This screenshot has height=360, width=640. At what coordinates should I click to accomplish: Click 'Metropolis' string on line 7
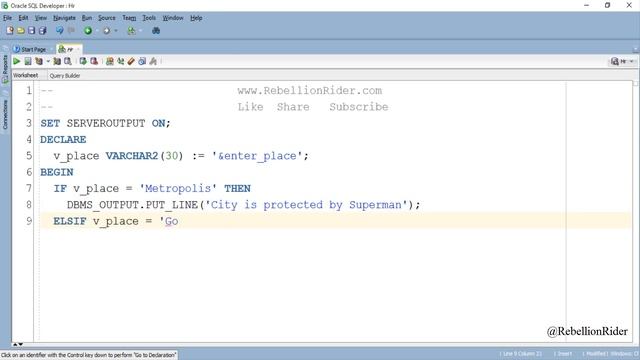(x=178, y=189)
